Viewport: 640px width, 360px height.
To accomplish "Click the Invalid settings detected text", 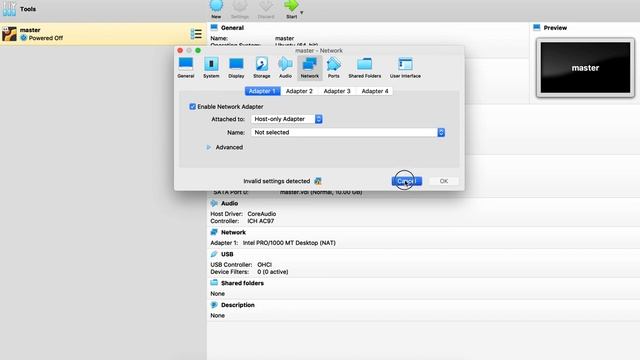I will (x=276, y=181).
